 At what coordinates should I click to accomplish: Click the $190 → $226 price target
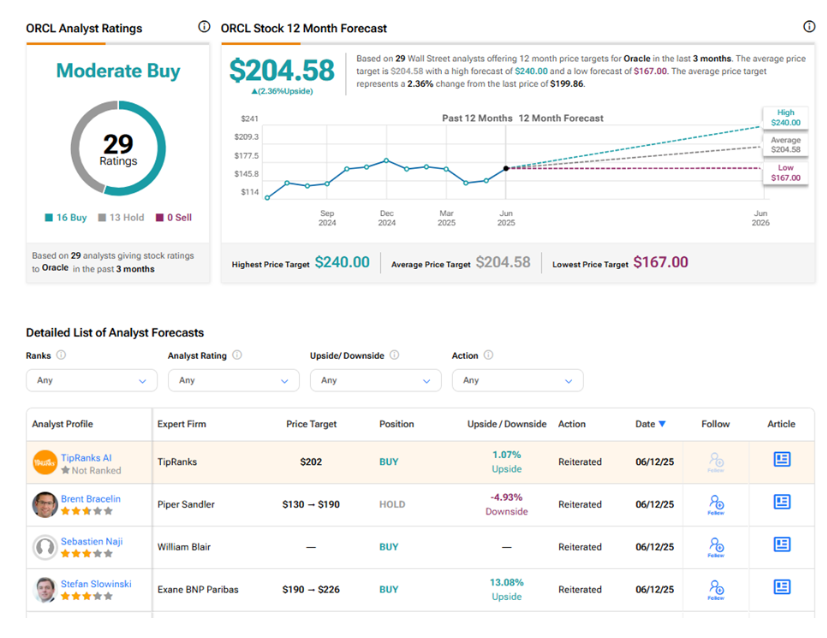(x=311, y=590)
